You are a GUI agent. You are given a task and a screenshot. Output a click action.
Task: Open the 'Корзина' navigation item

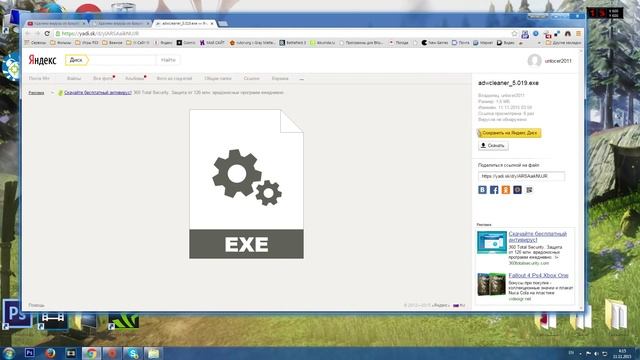pos(280,78)
